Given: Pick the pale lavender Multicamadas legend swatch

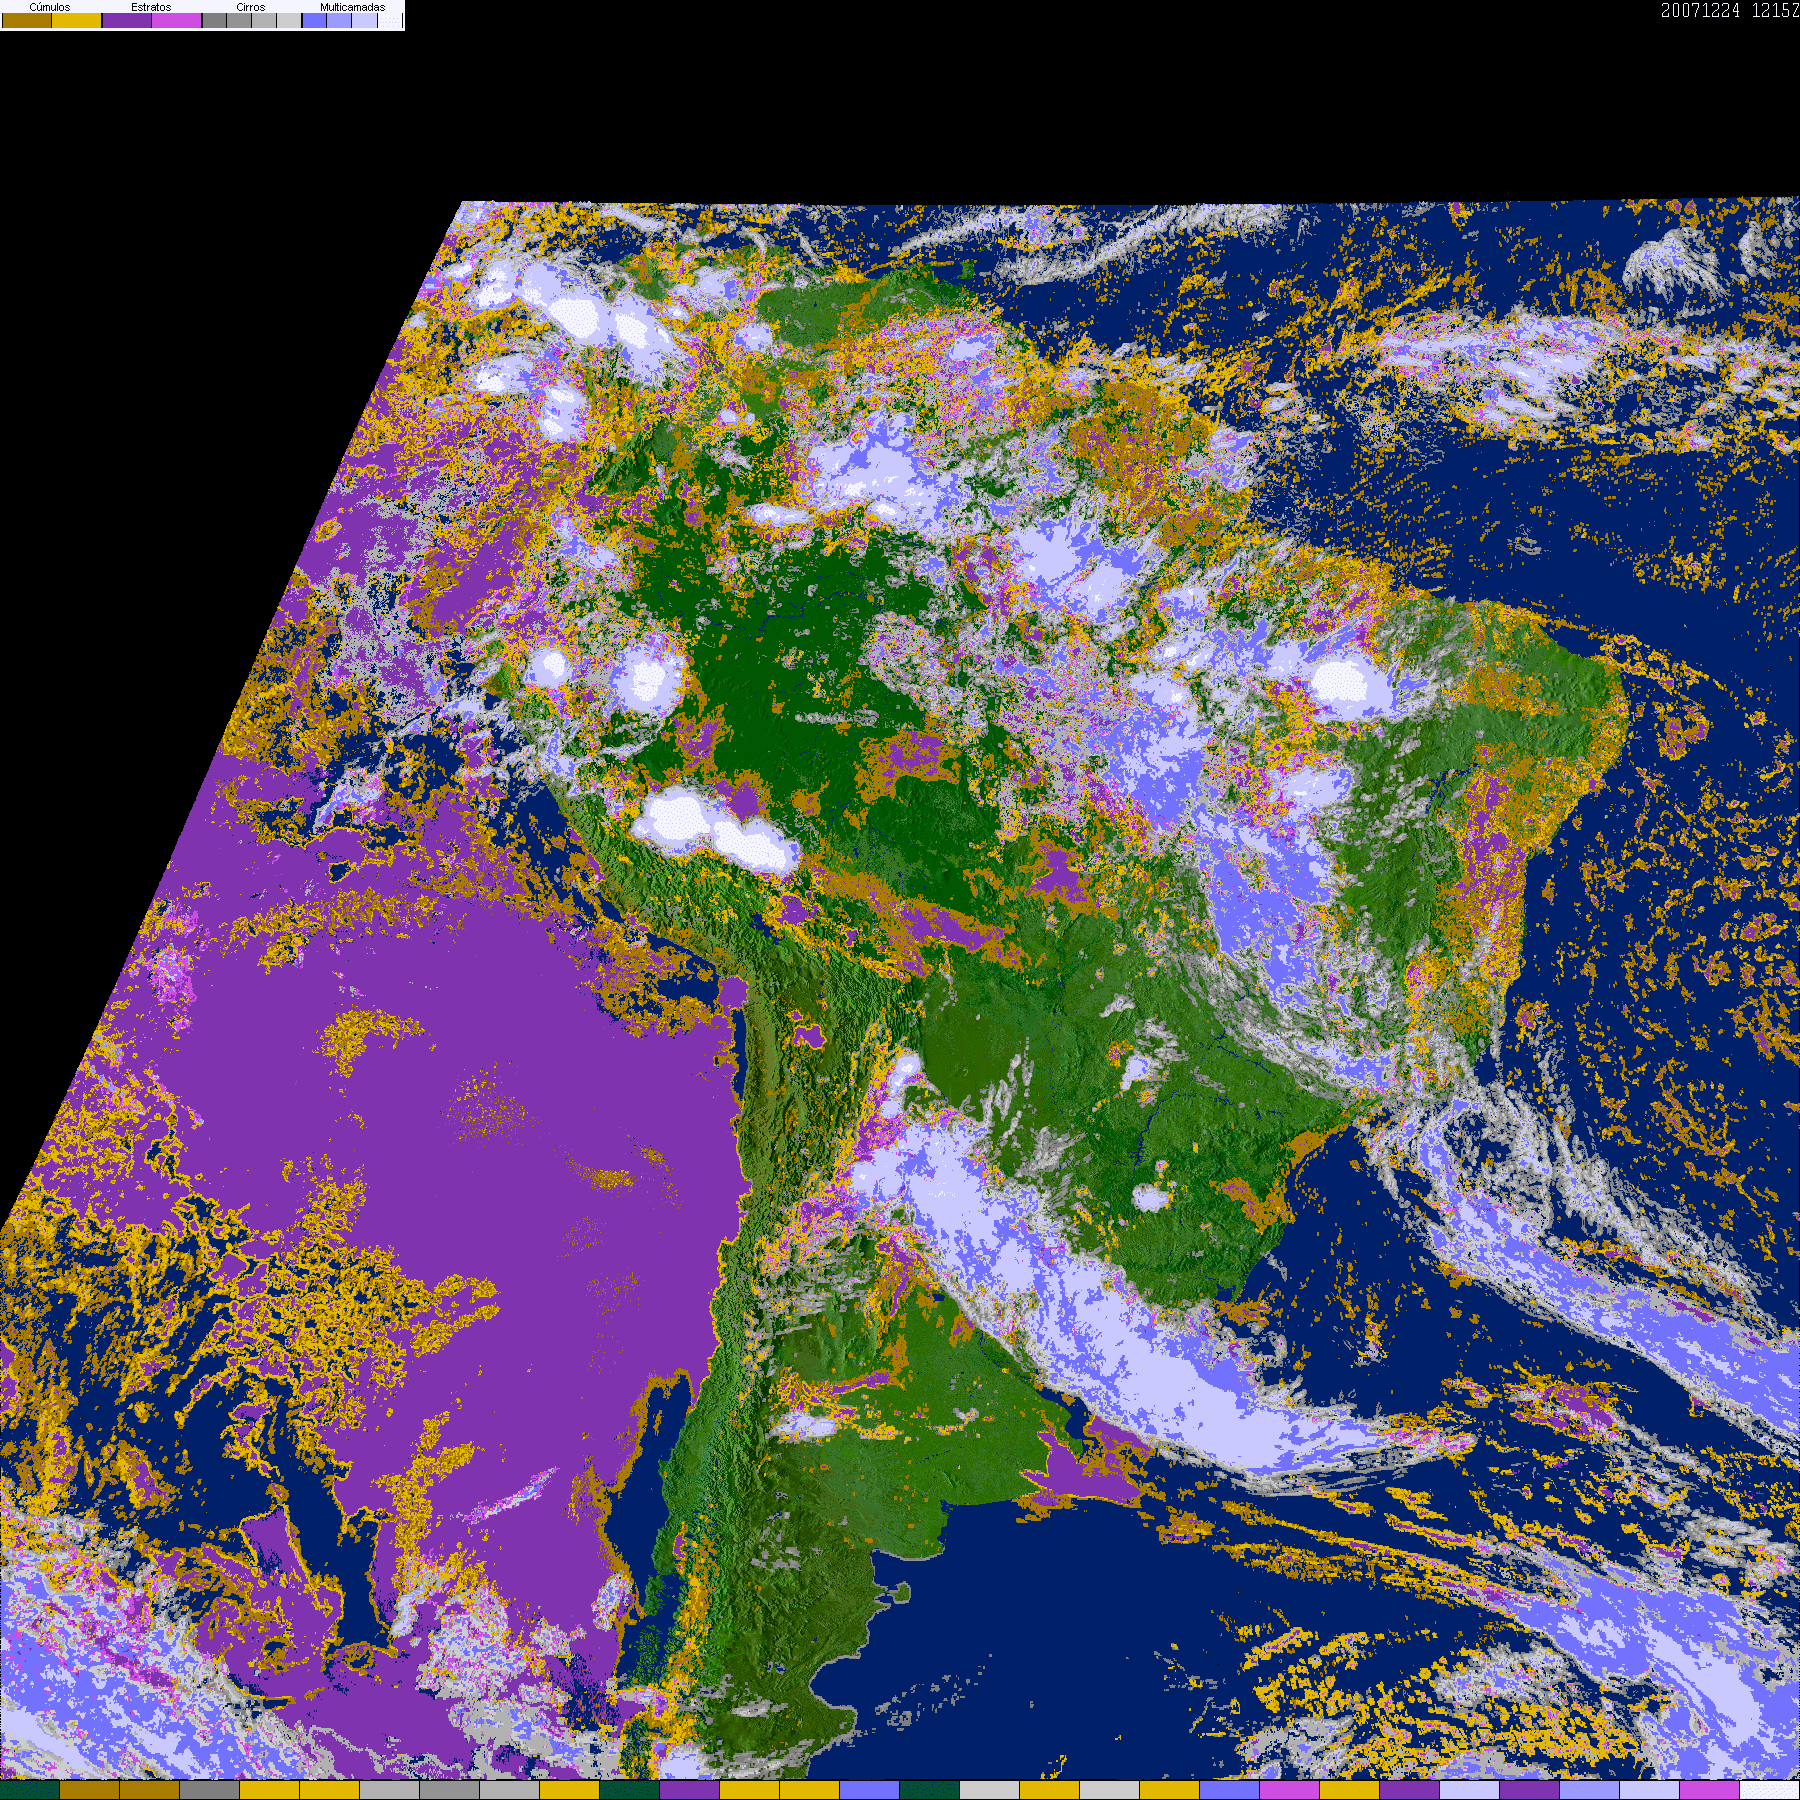Looking at the screenshot, I should [364, 20].
